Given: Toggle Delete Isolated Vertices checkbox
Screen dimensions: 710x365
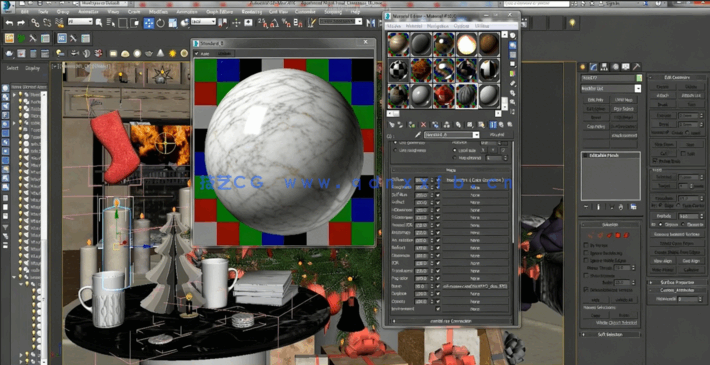Looking at the screenshot, I should pos(586,289).
